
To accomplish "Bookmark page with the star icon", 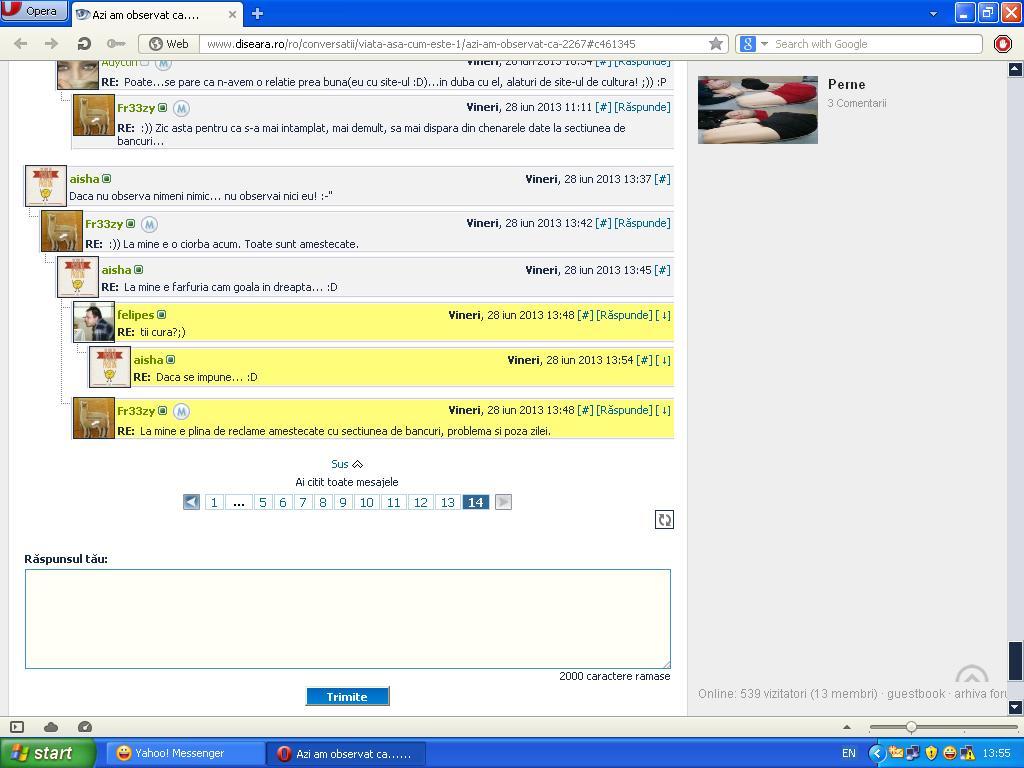I will [x=716, y=44].
